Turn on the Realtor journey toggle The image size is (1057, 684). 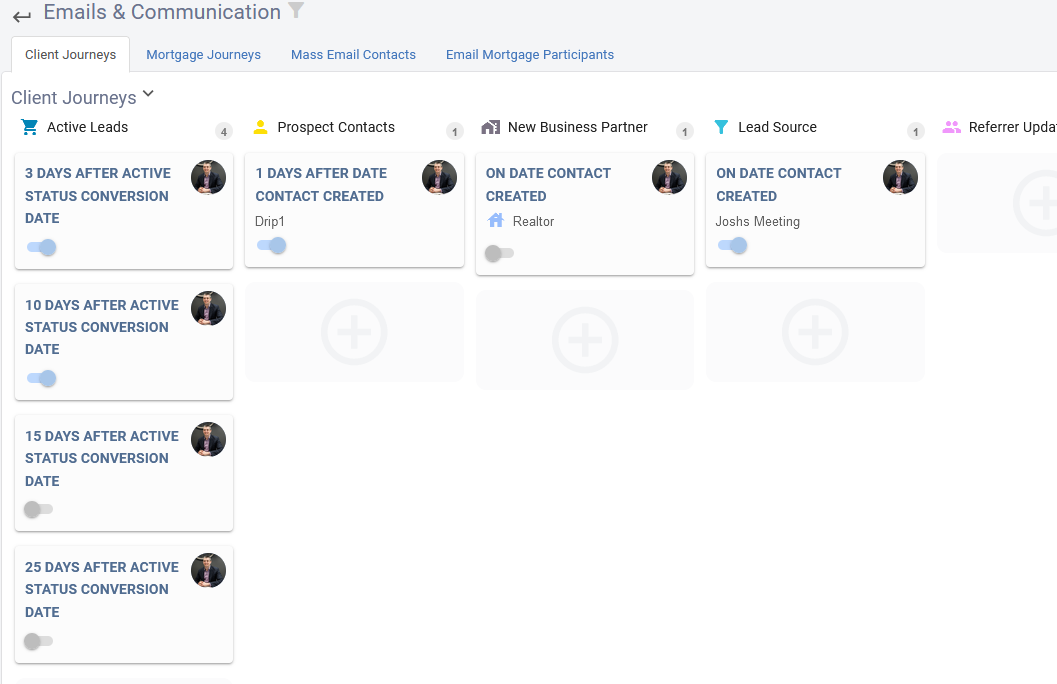pyautogui.click(x=499, y=253)
